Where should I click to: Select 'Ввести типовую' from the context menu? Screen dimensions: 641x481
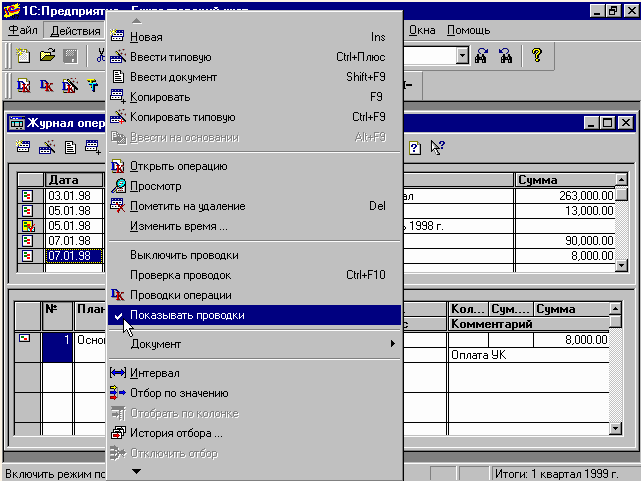pos(170,57)
